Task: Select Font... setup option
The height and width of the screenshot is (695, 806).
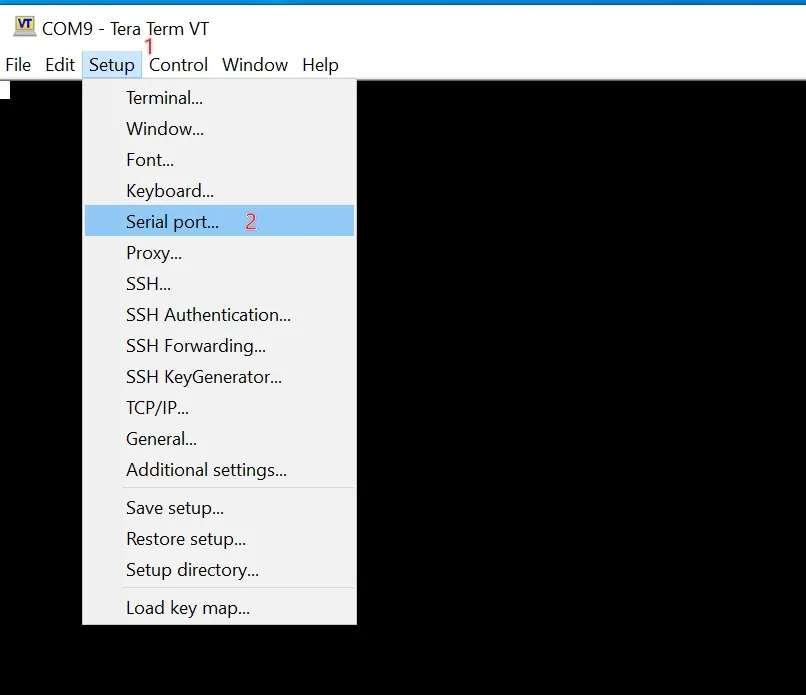Action: click(219, 160)
